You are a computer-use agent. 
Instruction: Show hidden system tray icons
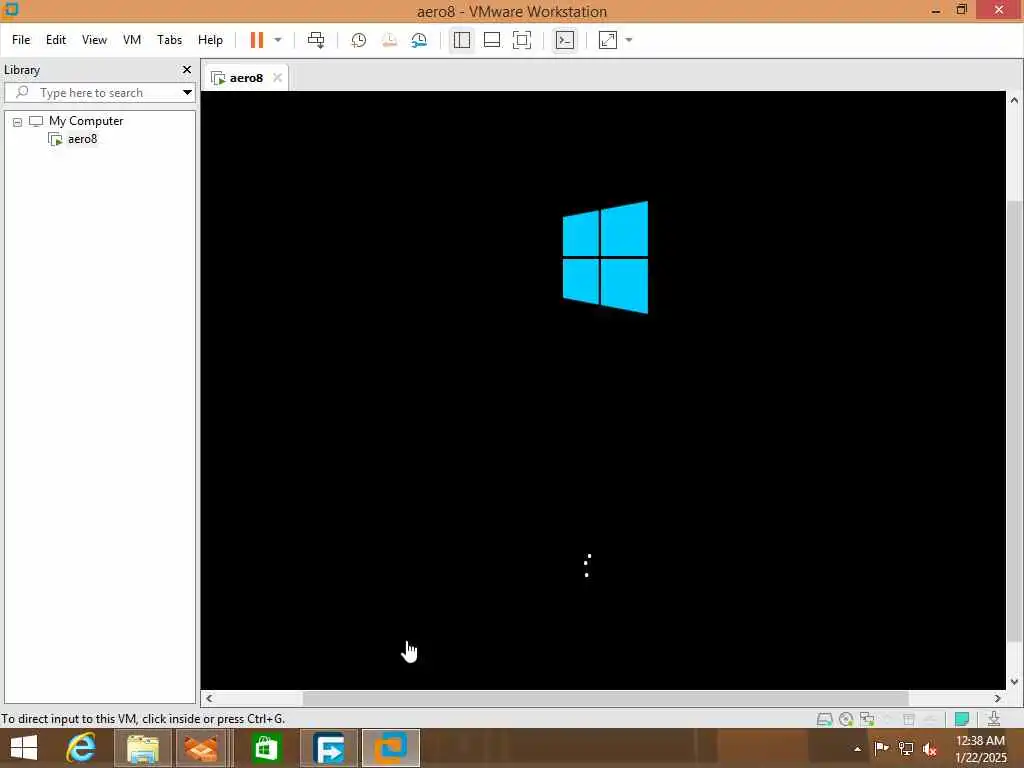coord(857,749)
